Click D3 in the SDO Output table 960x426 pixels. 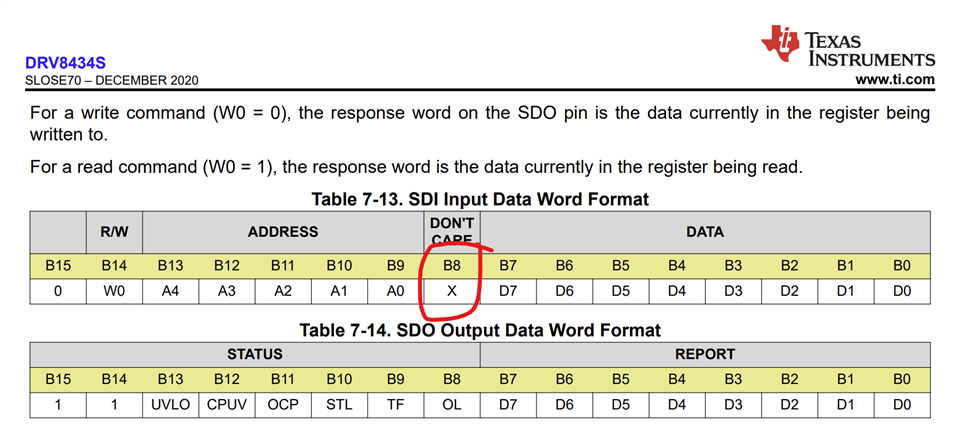point(733,405)
